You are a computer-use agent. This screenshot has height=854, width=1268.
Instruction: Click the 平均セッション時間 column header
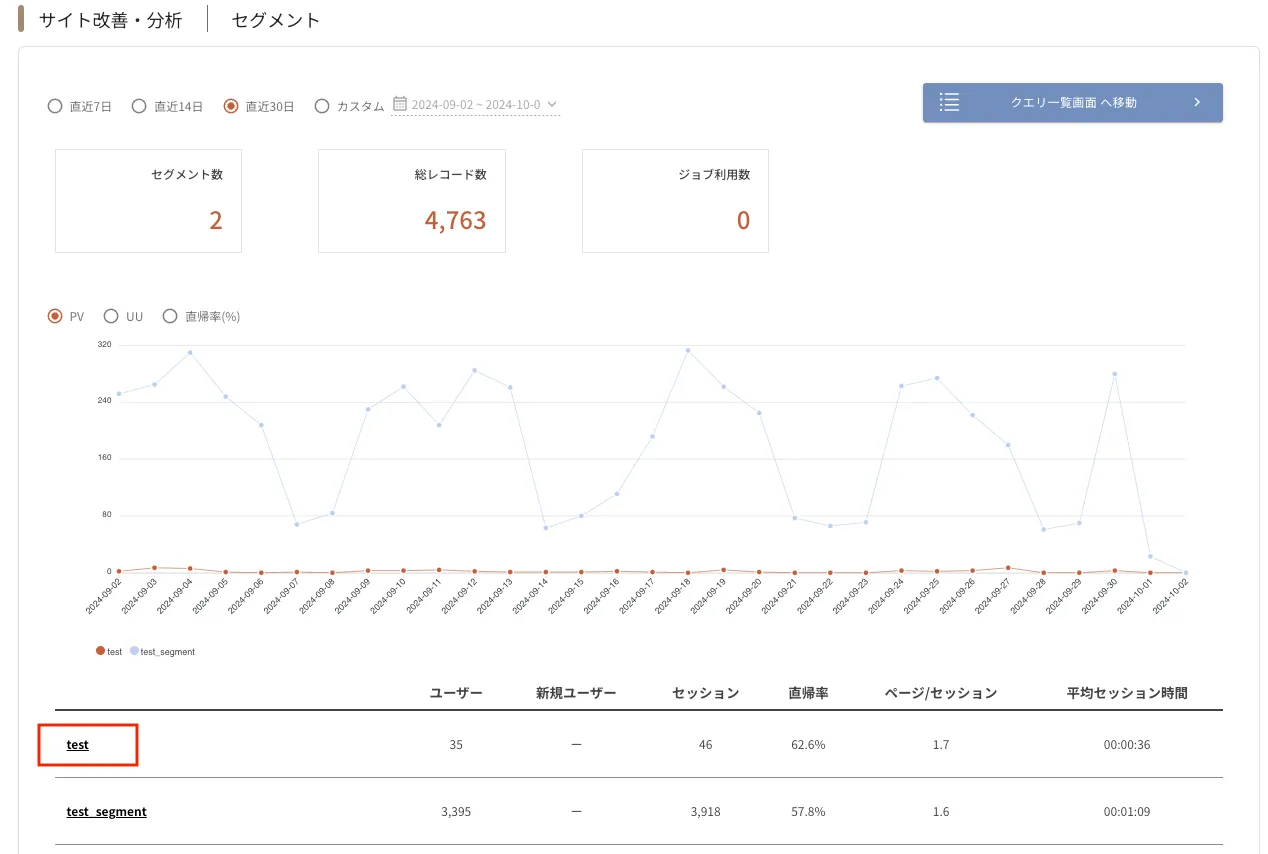[x=1127, y=693]
